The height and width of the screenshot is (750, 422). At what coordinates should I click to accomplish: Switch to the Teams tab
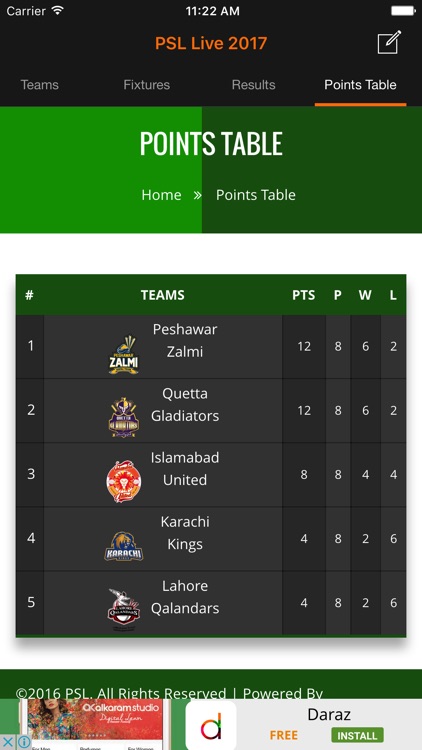click(39, 85)
